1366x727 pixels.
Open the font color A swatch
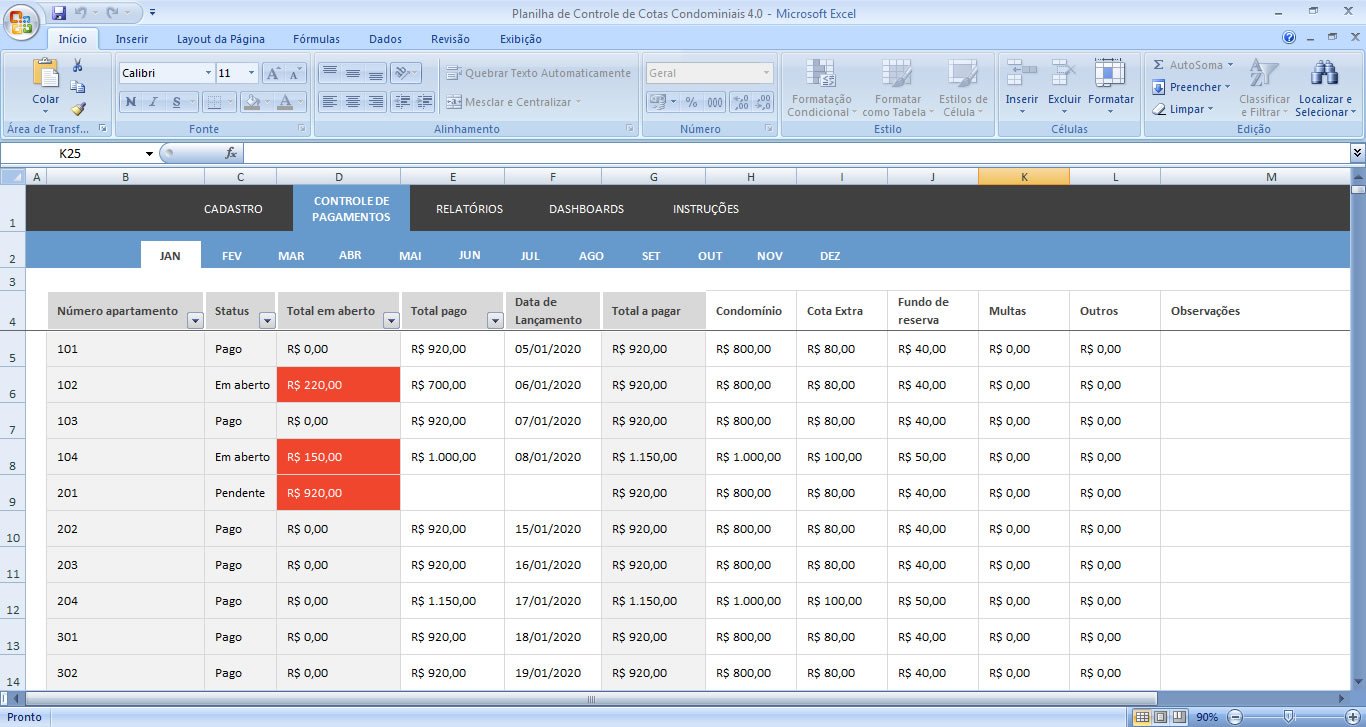(x=286, y=102)
